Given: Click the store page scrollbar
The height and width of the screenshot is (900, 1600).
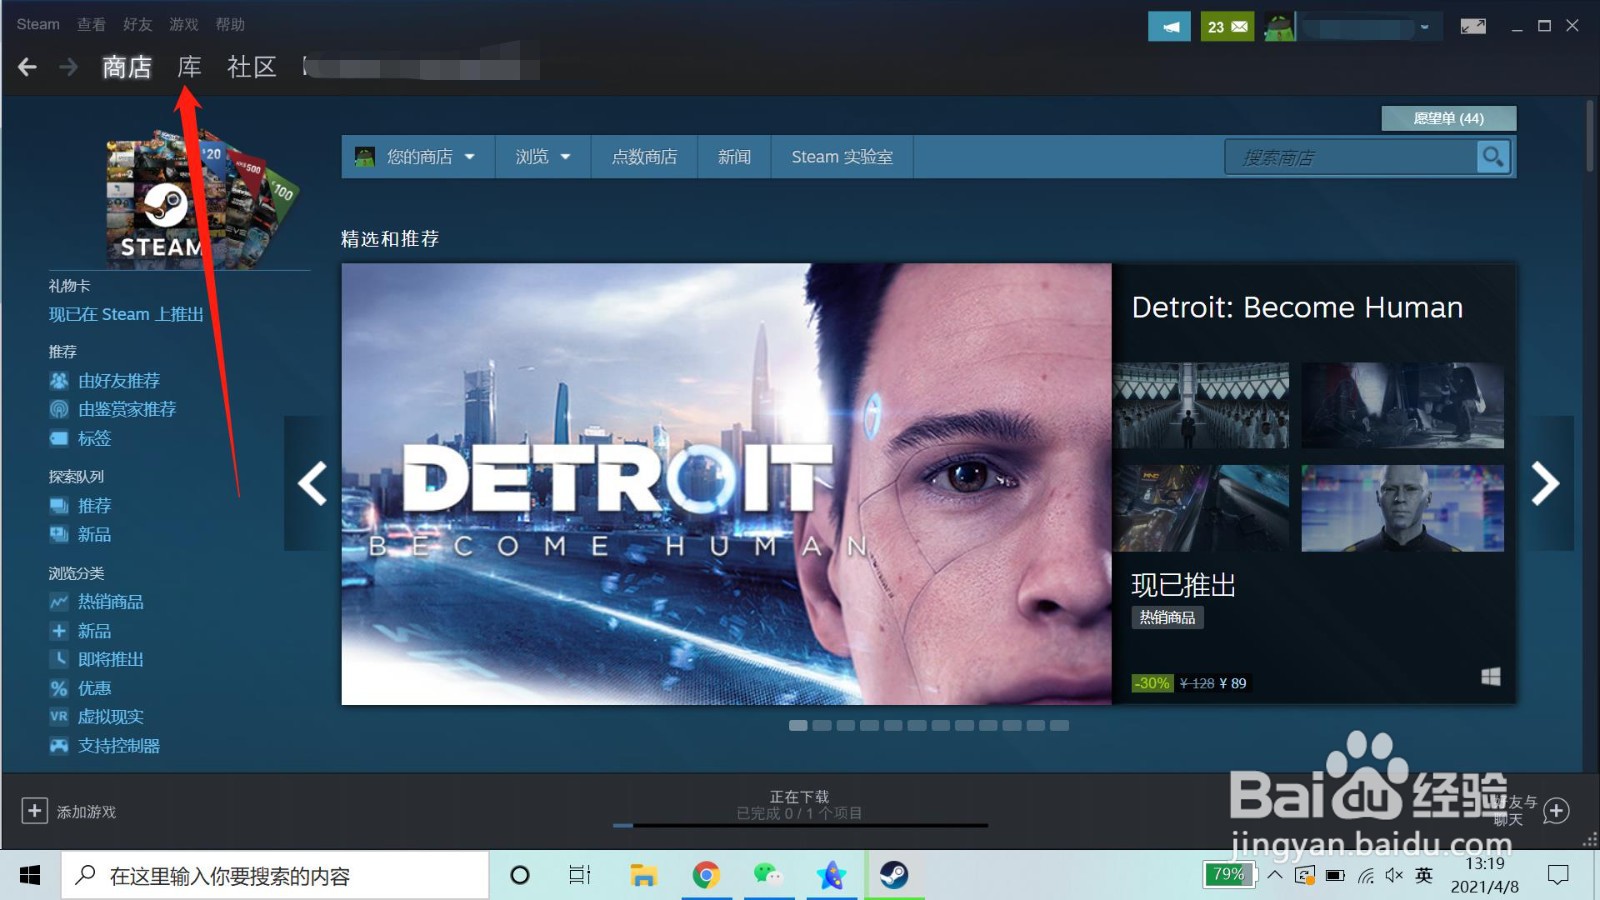Looking at the screenshot, I should pyautogui.click(x=1589, y=135).
